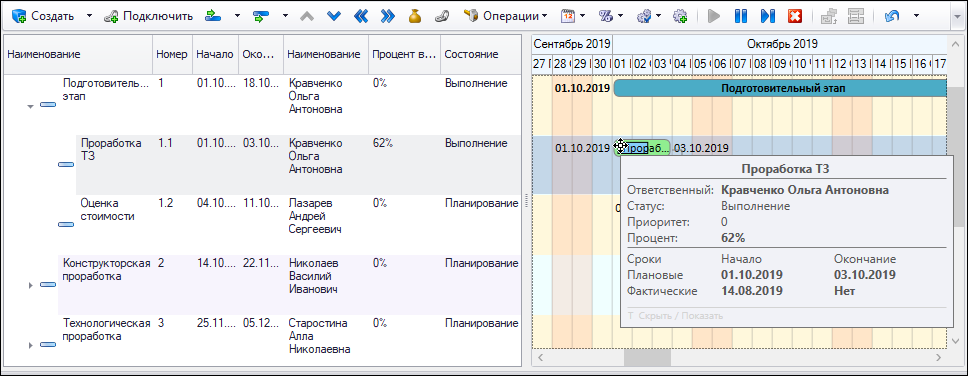This screenshot has height=376, width=968.
Task: Click the add-subtask icon with green arrow
Action: coord(261,16)
